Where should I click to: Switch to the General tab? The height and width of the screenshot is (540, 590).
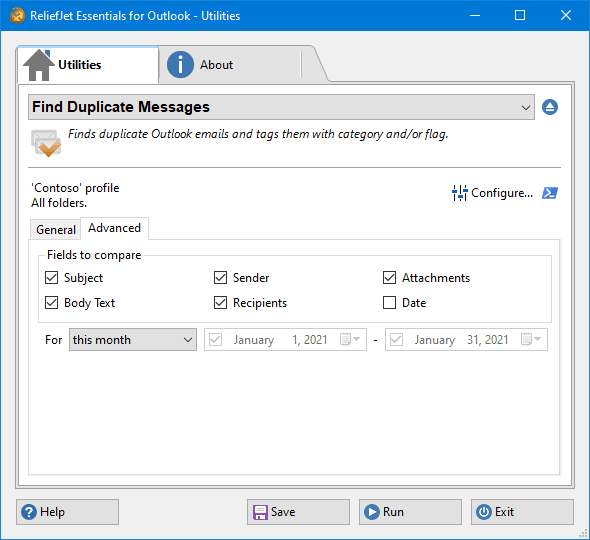point(56,230)
